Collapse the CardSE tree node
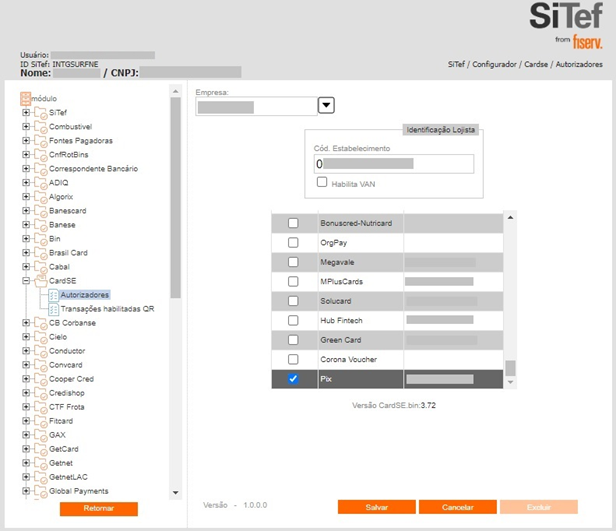Image resolution: width=616 pixels, height=531 pixels. 26,281
